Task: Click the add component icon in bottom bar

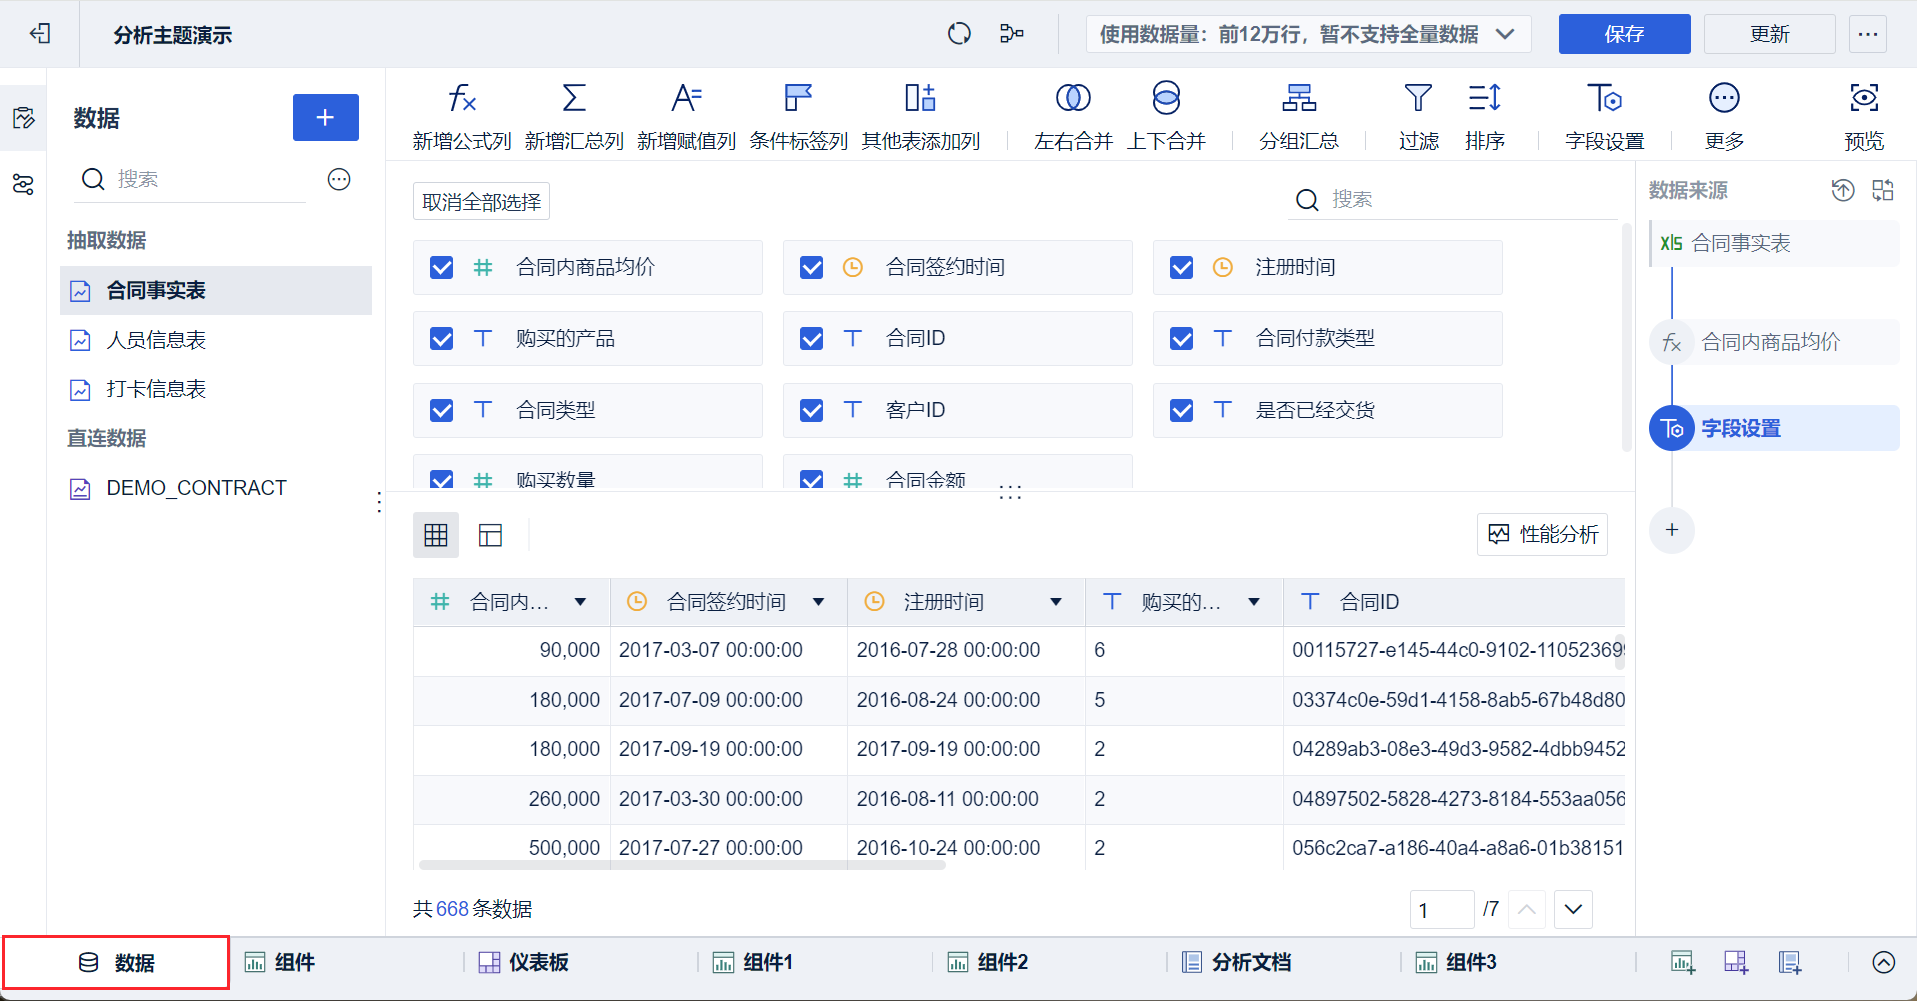Action: point(1682,962)
